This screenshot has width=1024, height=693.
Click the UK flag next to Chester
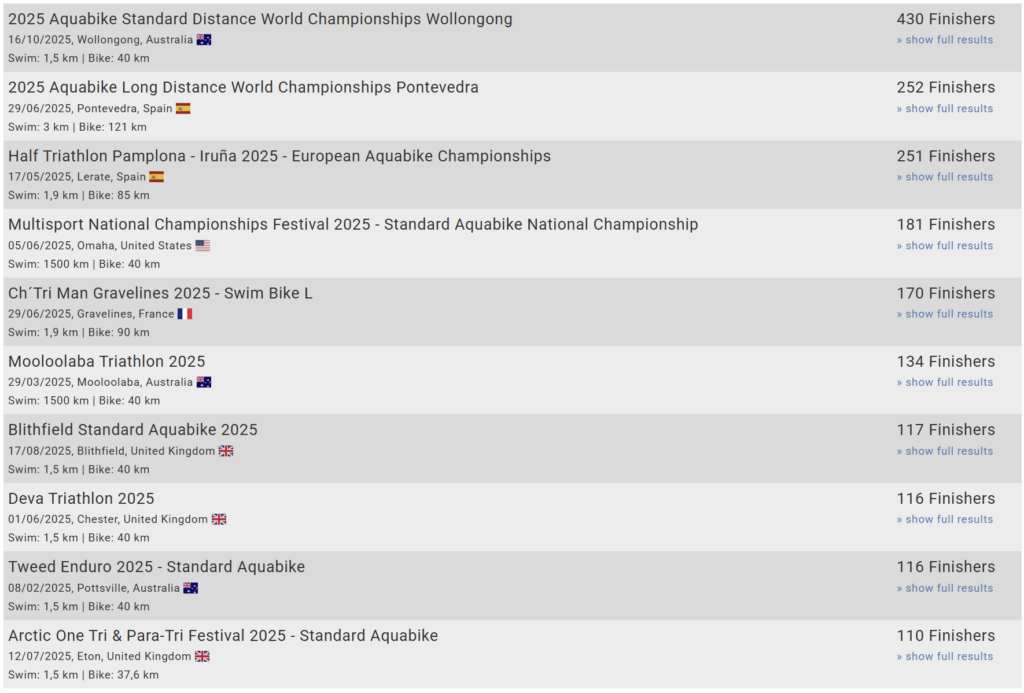pyautogui.click(x=218, y=519)
